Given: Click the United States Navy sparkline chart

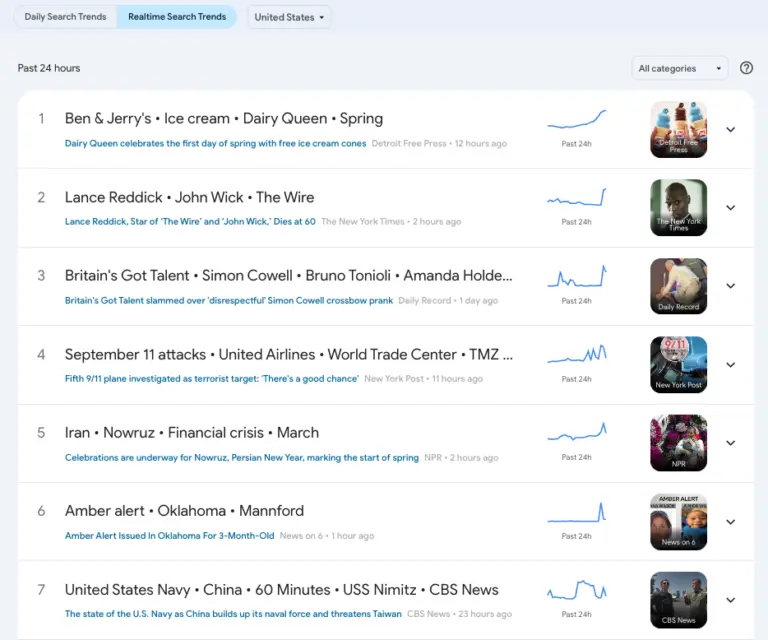Looking at the screenshot, I should pos(576,590).
